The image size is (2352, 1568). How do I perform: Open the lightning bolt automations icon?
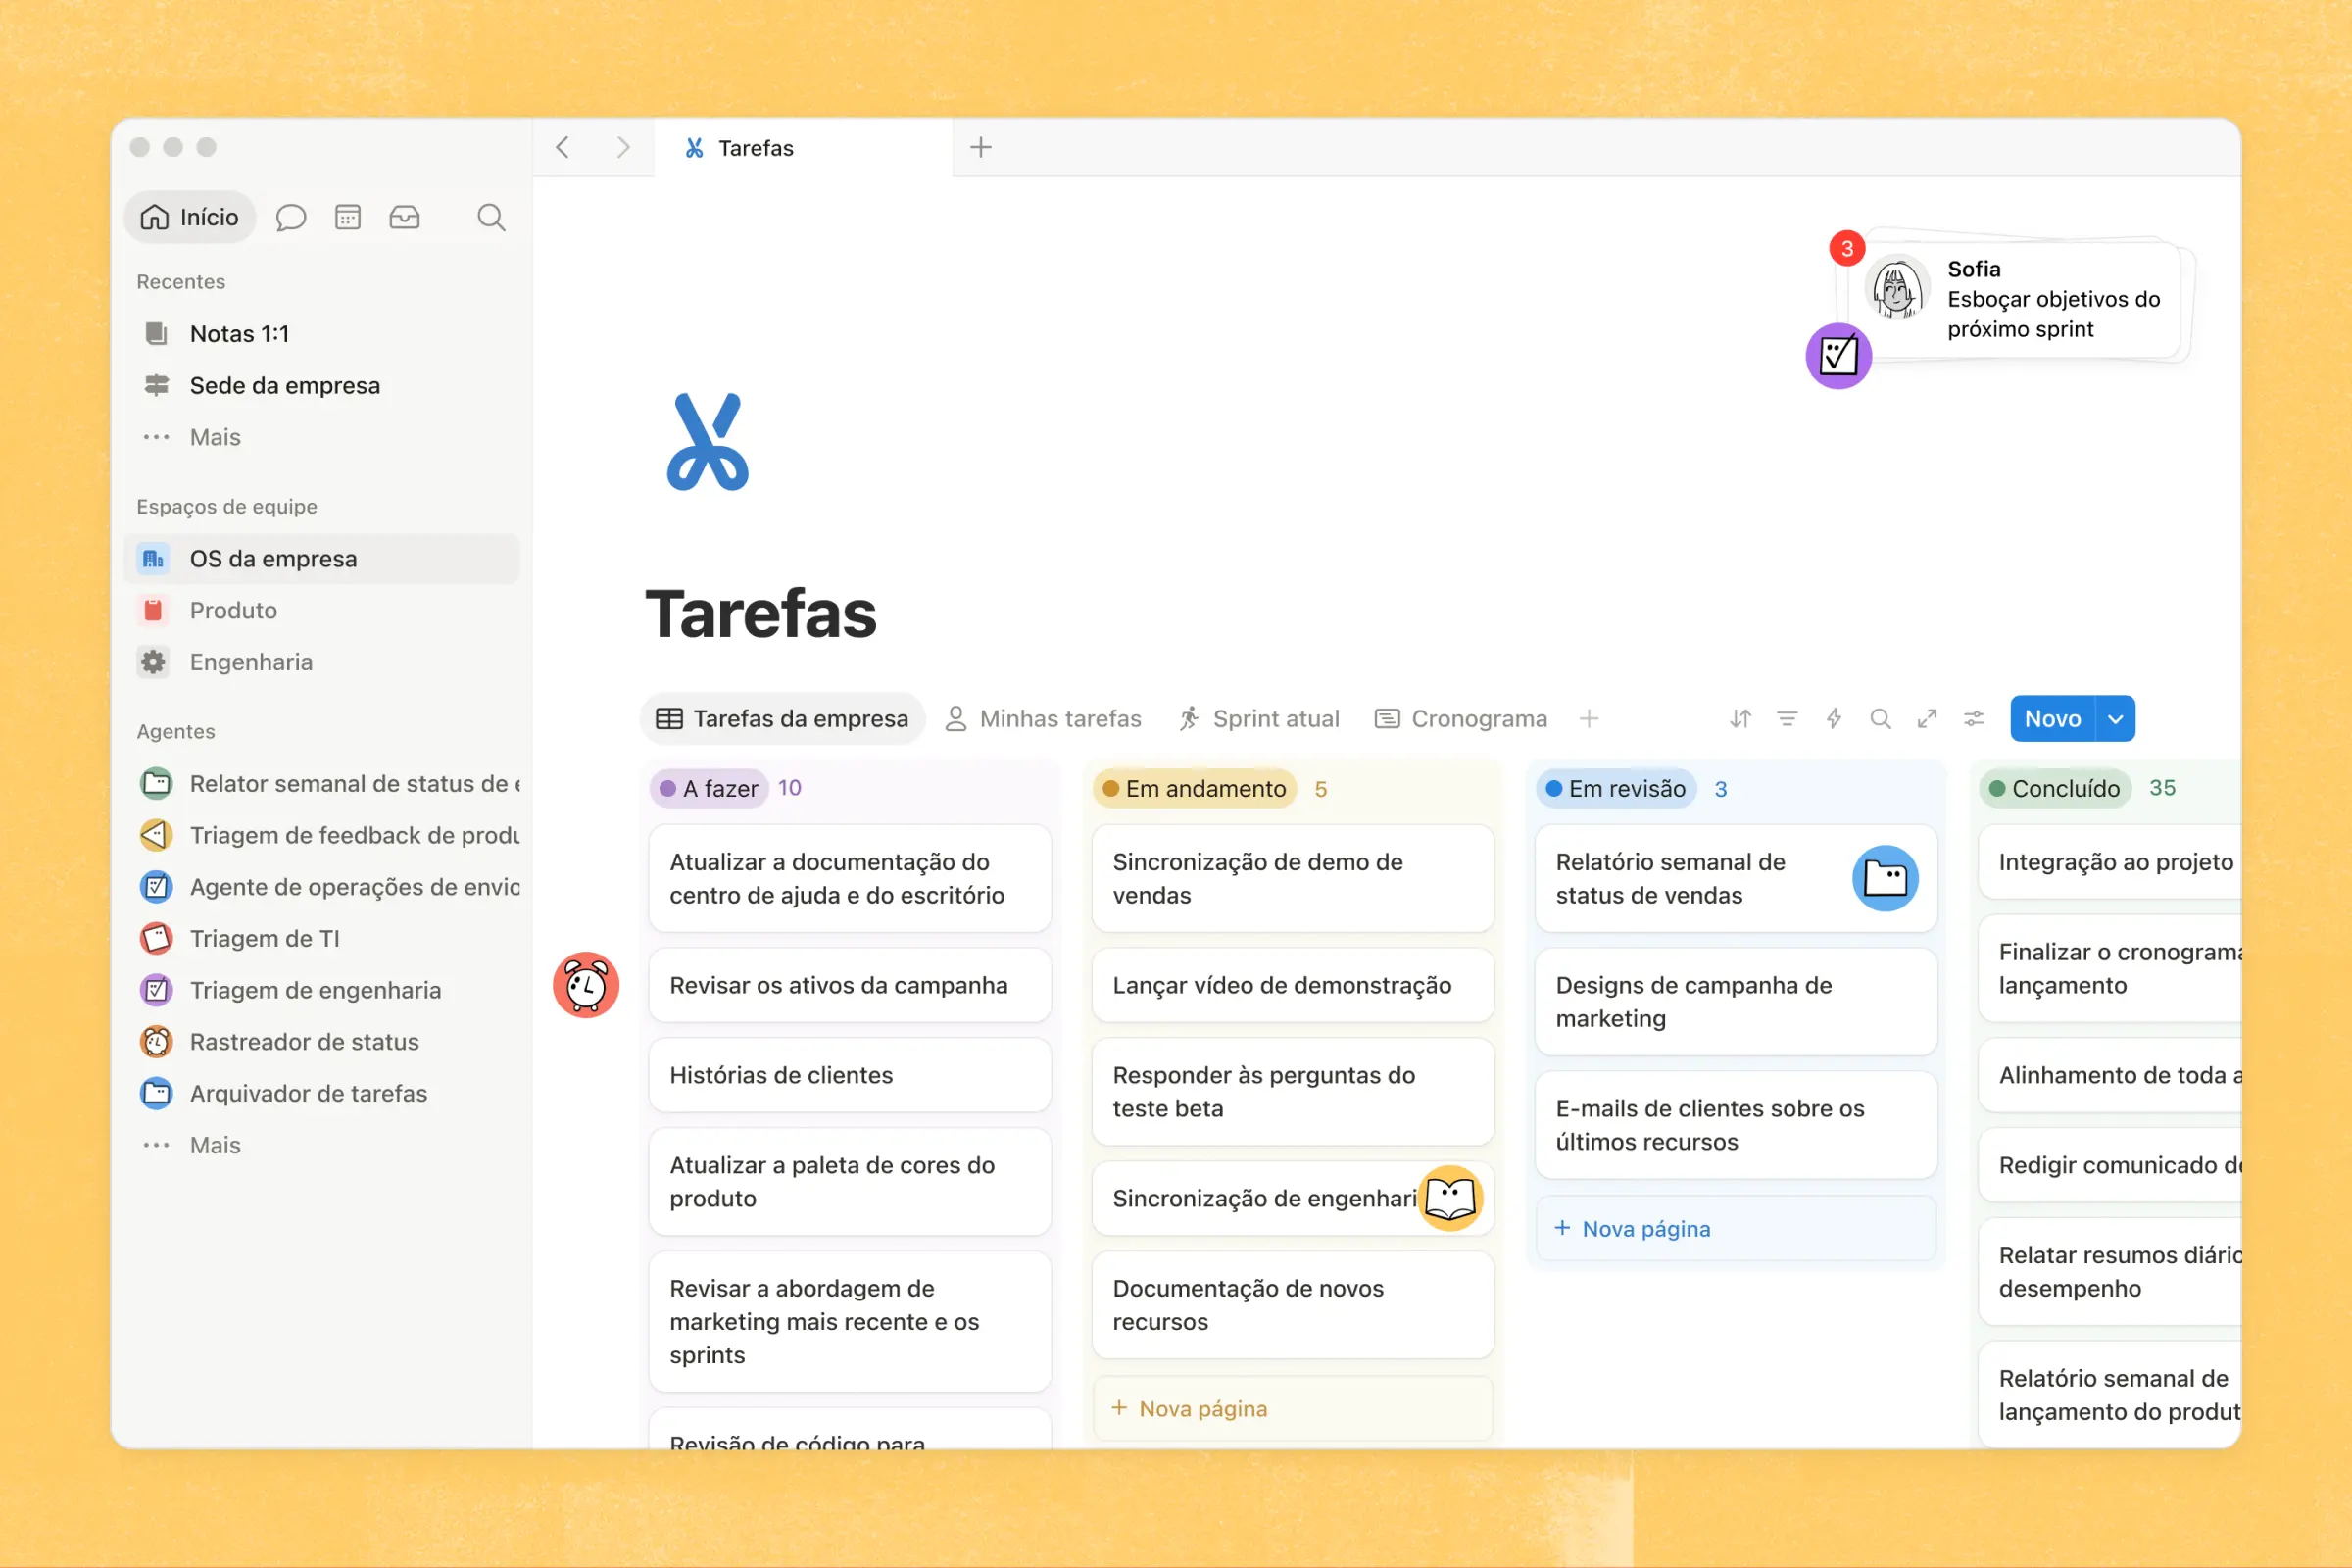1833,719
